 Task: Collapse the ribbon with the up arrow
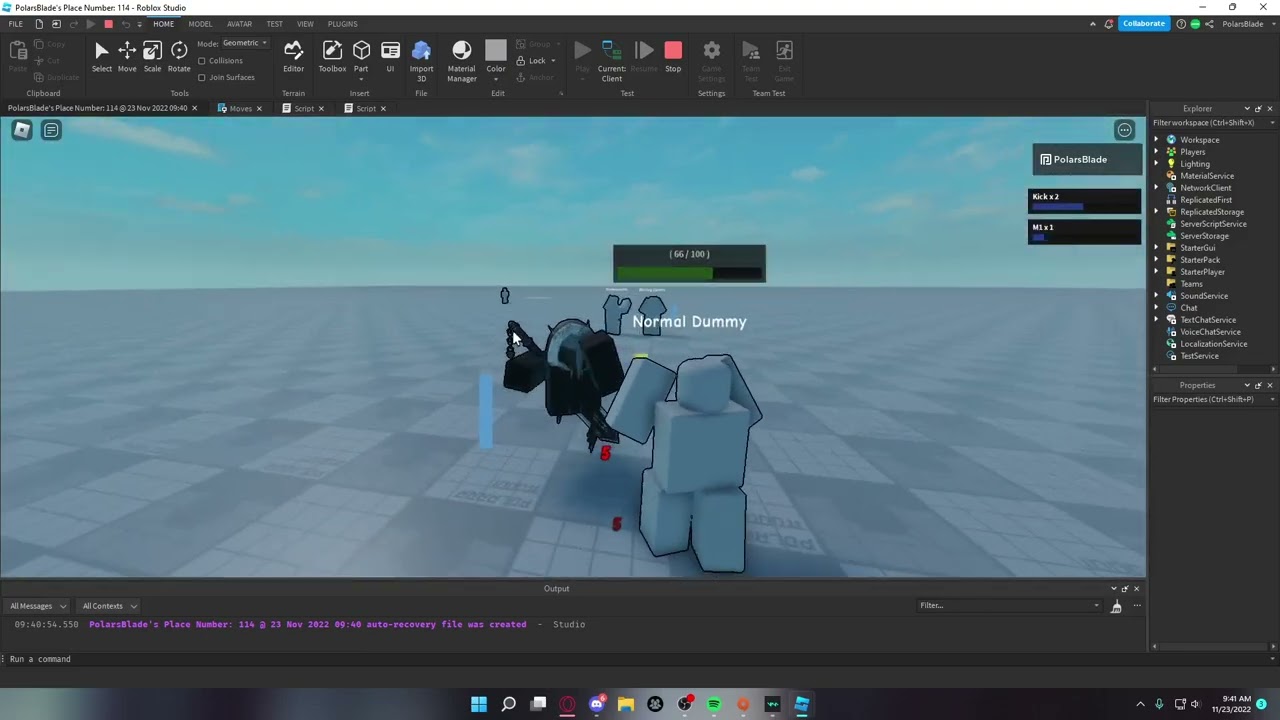[x=1093, y=24]
